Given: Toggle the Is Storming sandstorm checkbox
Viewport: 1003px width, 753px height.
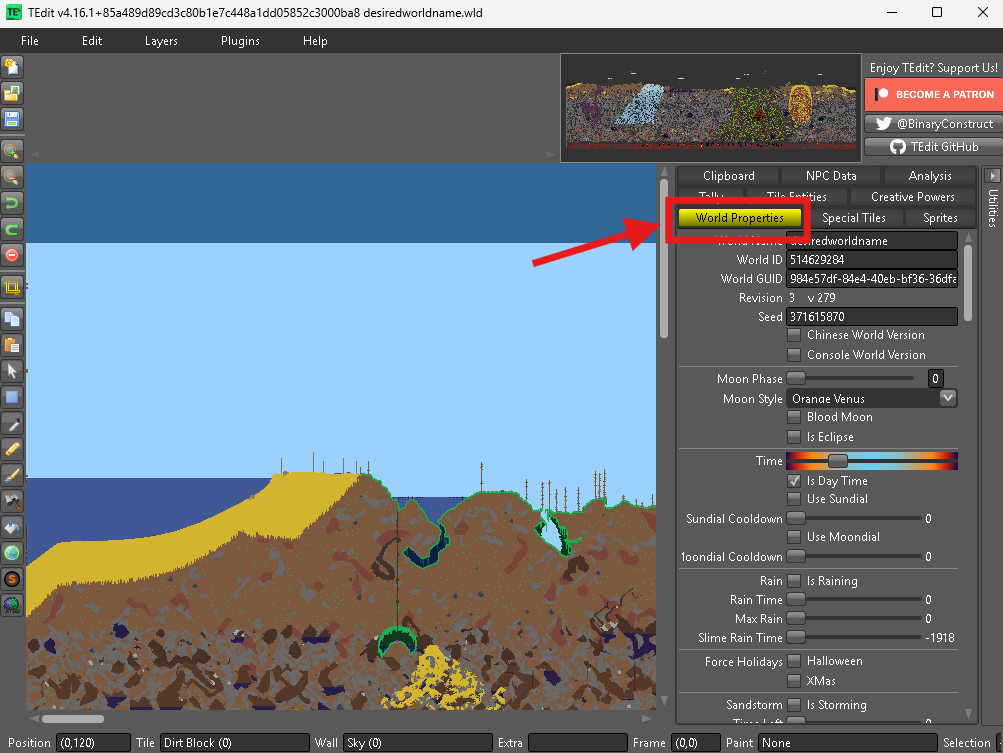Looking at the screenshot, I should pyautogui.click(x=794, y=705).
